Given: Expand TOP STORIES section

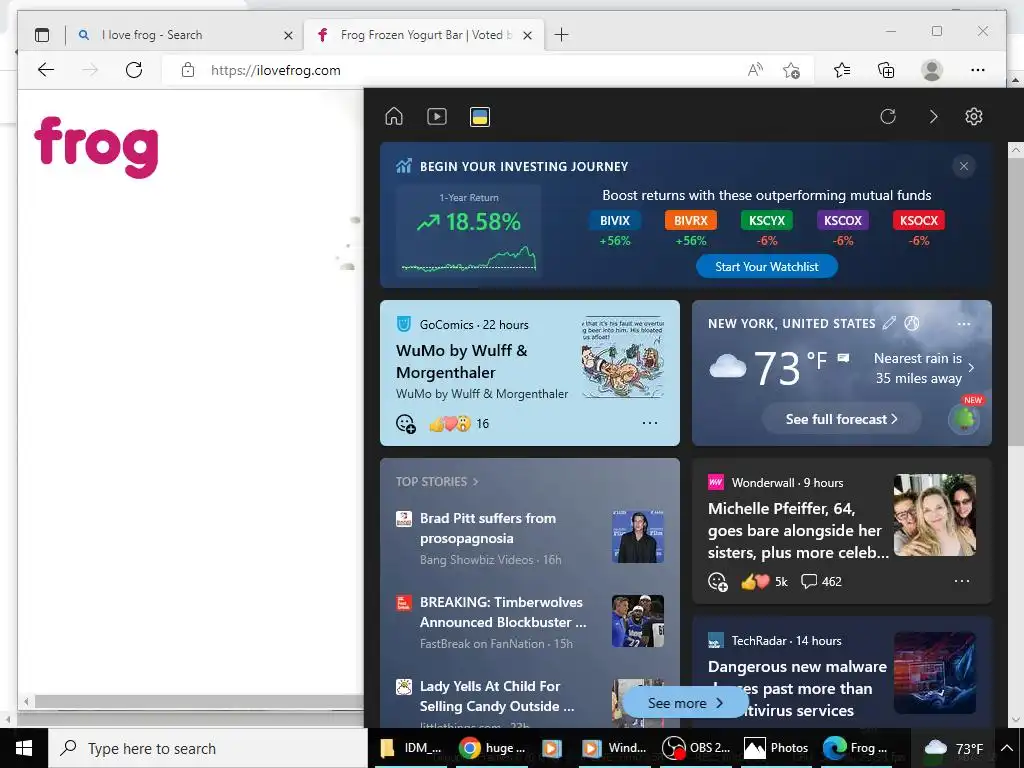Looking at the screenshot, I should (437, 481).
